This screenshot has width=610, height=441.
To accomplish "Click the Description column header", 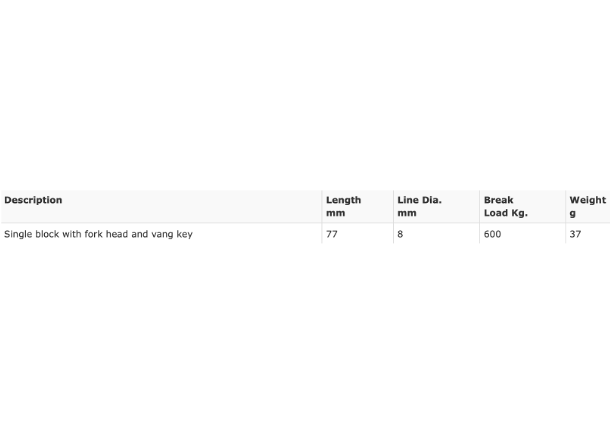I will 33,200.
